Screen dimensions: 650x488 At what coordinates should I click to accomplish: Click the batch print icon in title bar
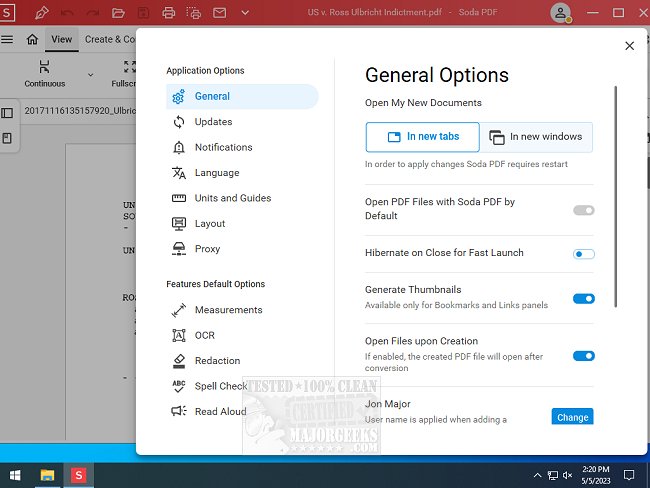194,13
